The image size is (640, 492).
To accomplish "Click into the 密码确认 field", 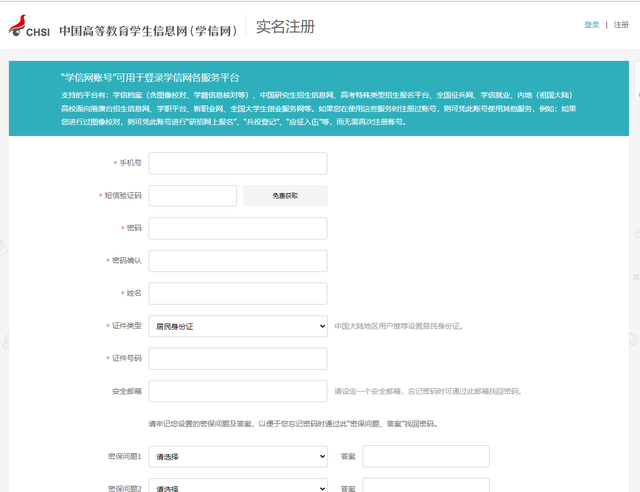I will pos(237,261).
